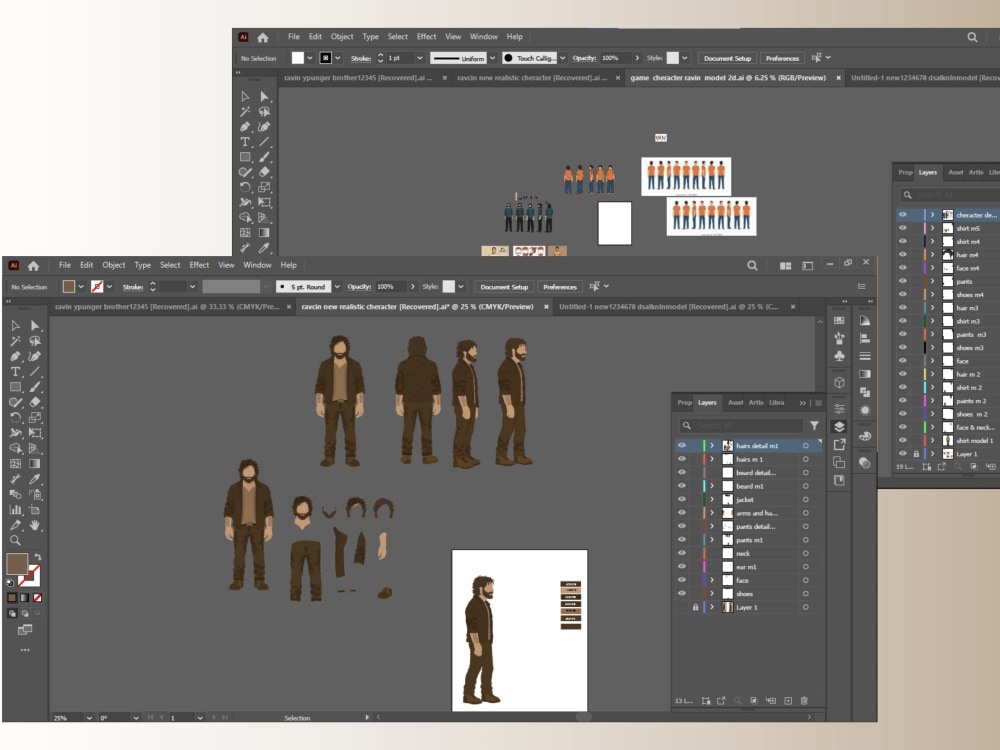Select the Selection tool in front window
This screenshot has width=1000, height=750.
[16, 326]
